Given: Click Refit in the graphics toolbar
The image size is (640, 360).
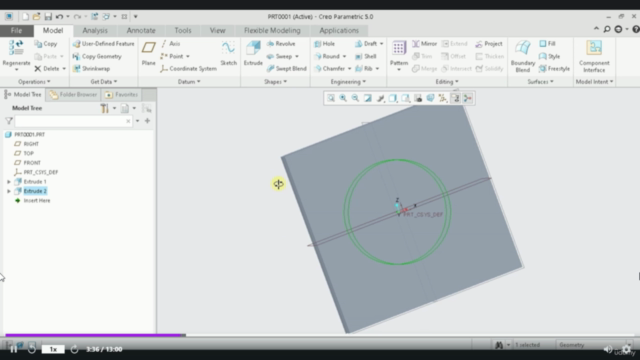Looking at the screenshot, I should pyautogui.click(x=331, y=98).
